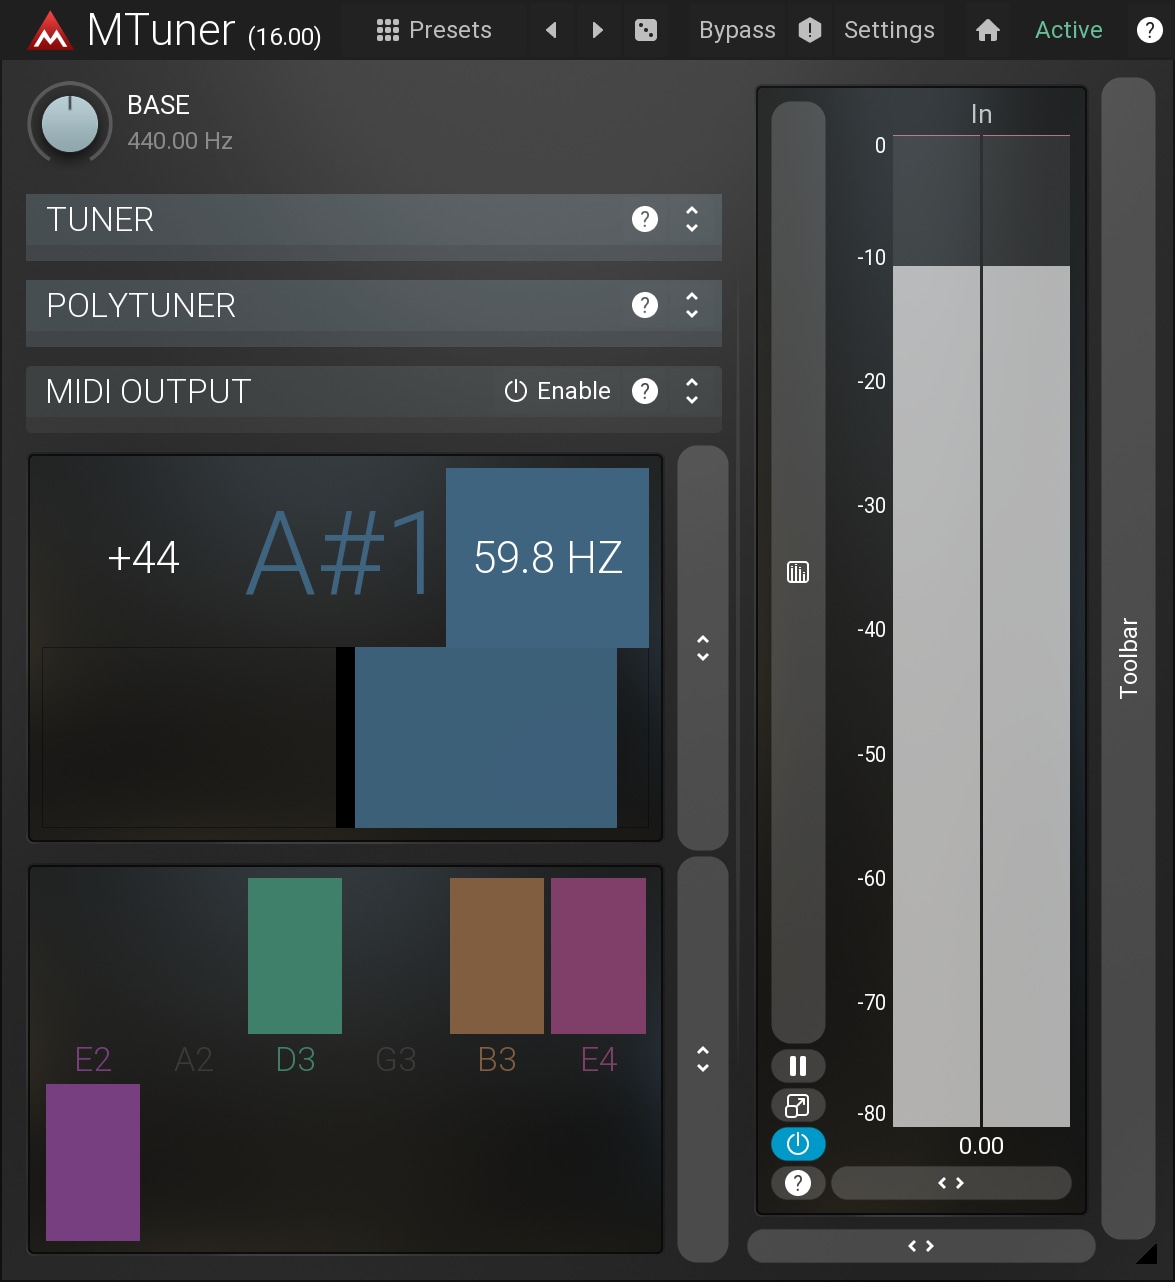Click the blue tuning deviation bar

point(486,737)
